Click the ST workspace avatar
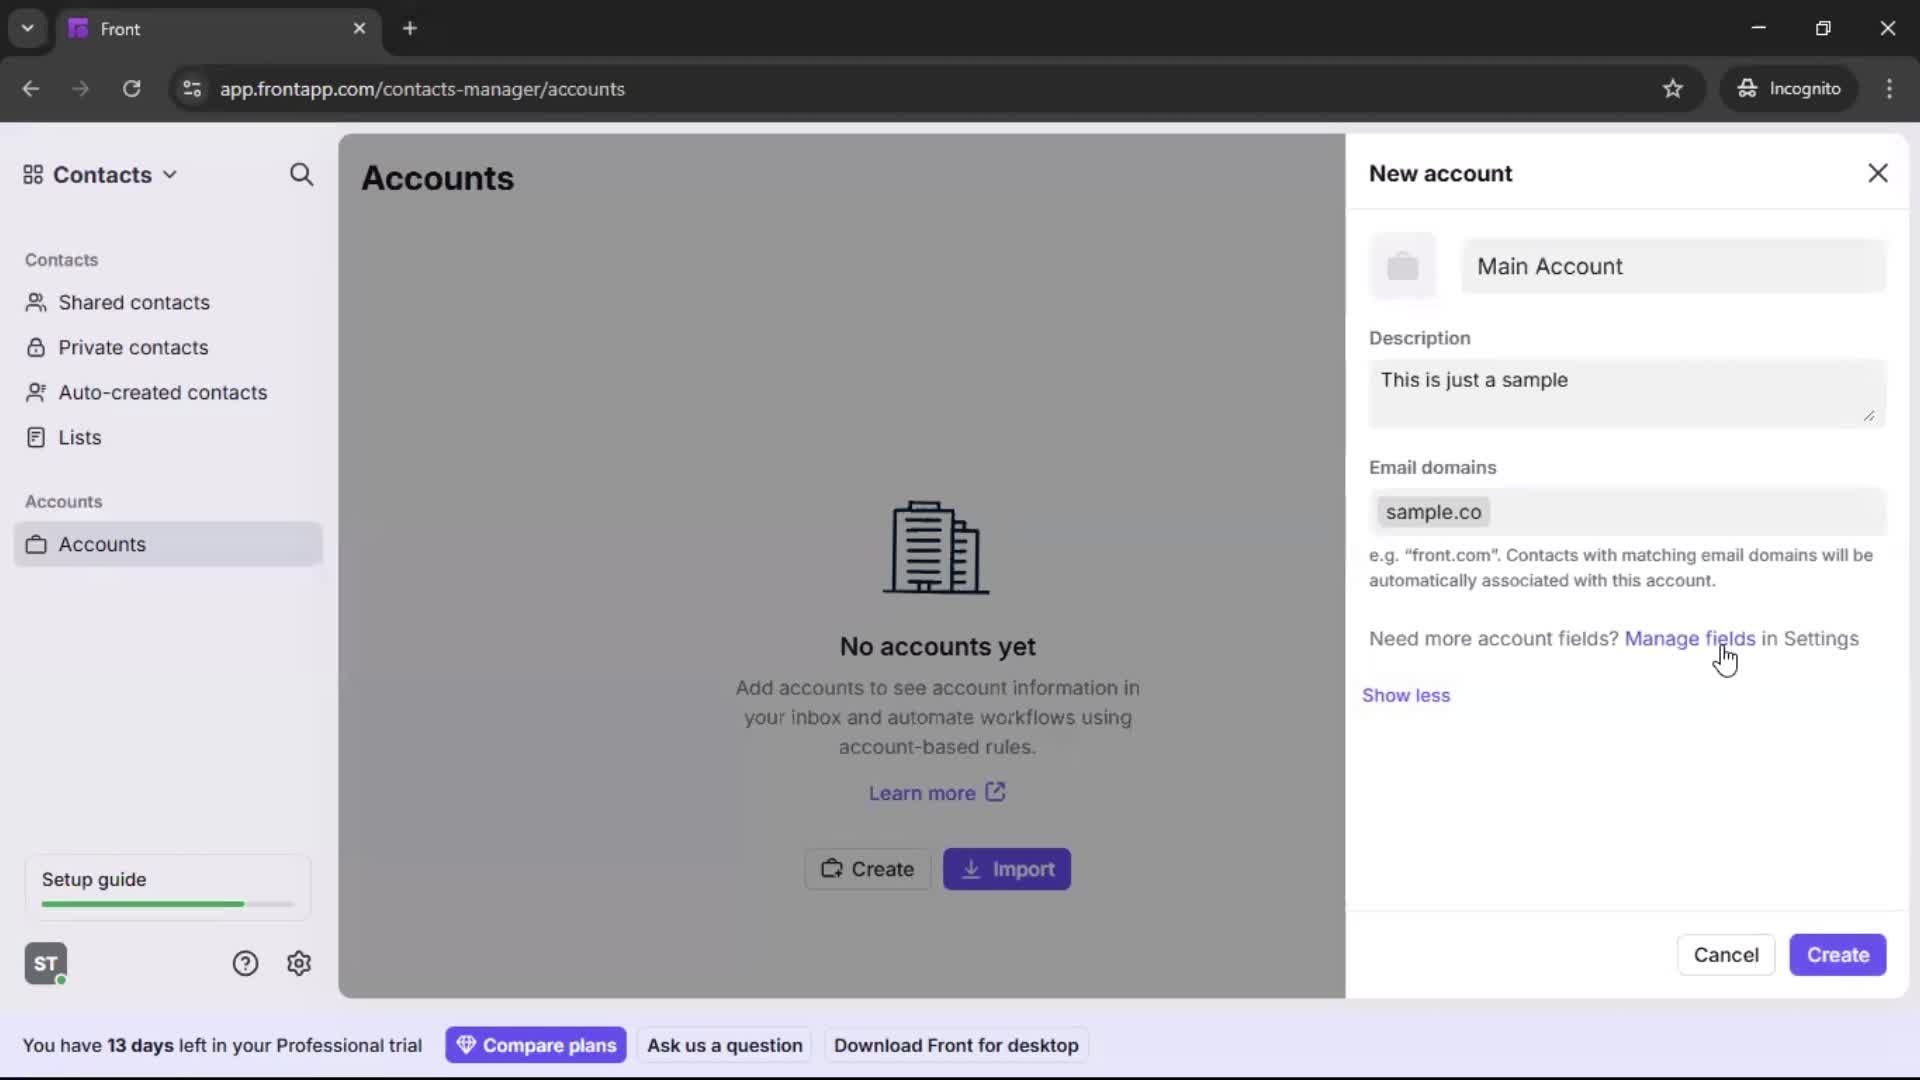Screen dimensions: 1920x1080 (45, 963)
